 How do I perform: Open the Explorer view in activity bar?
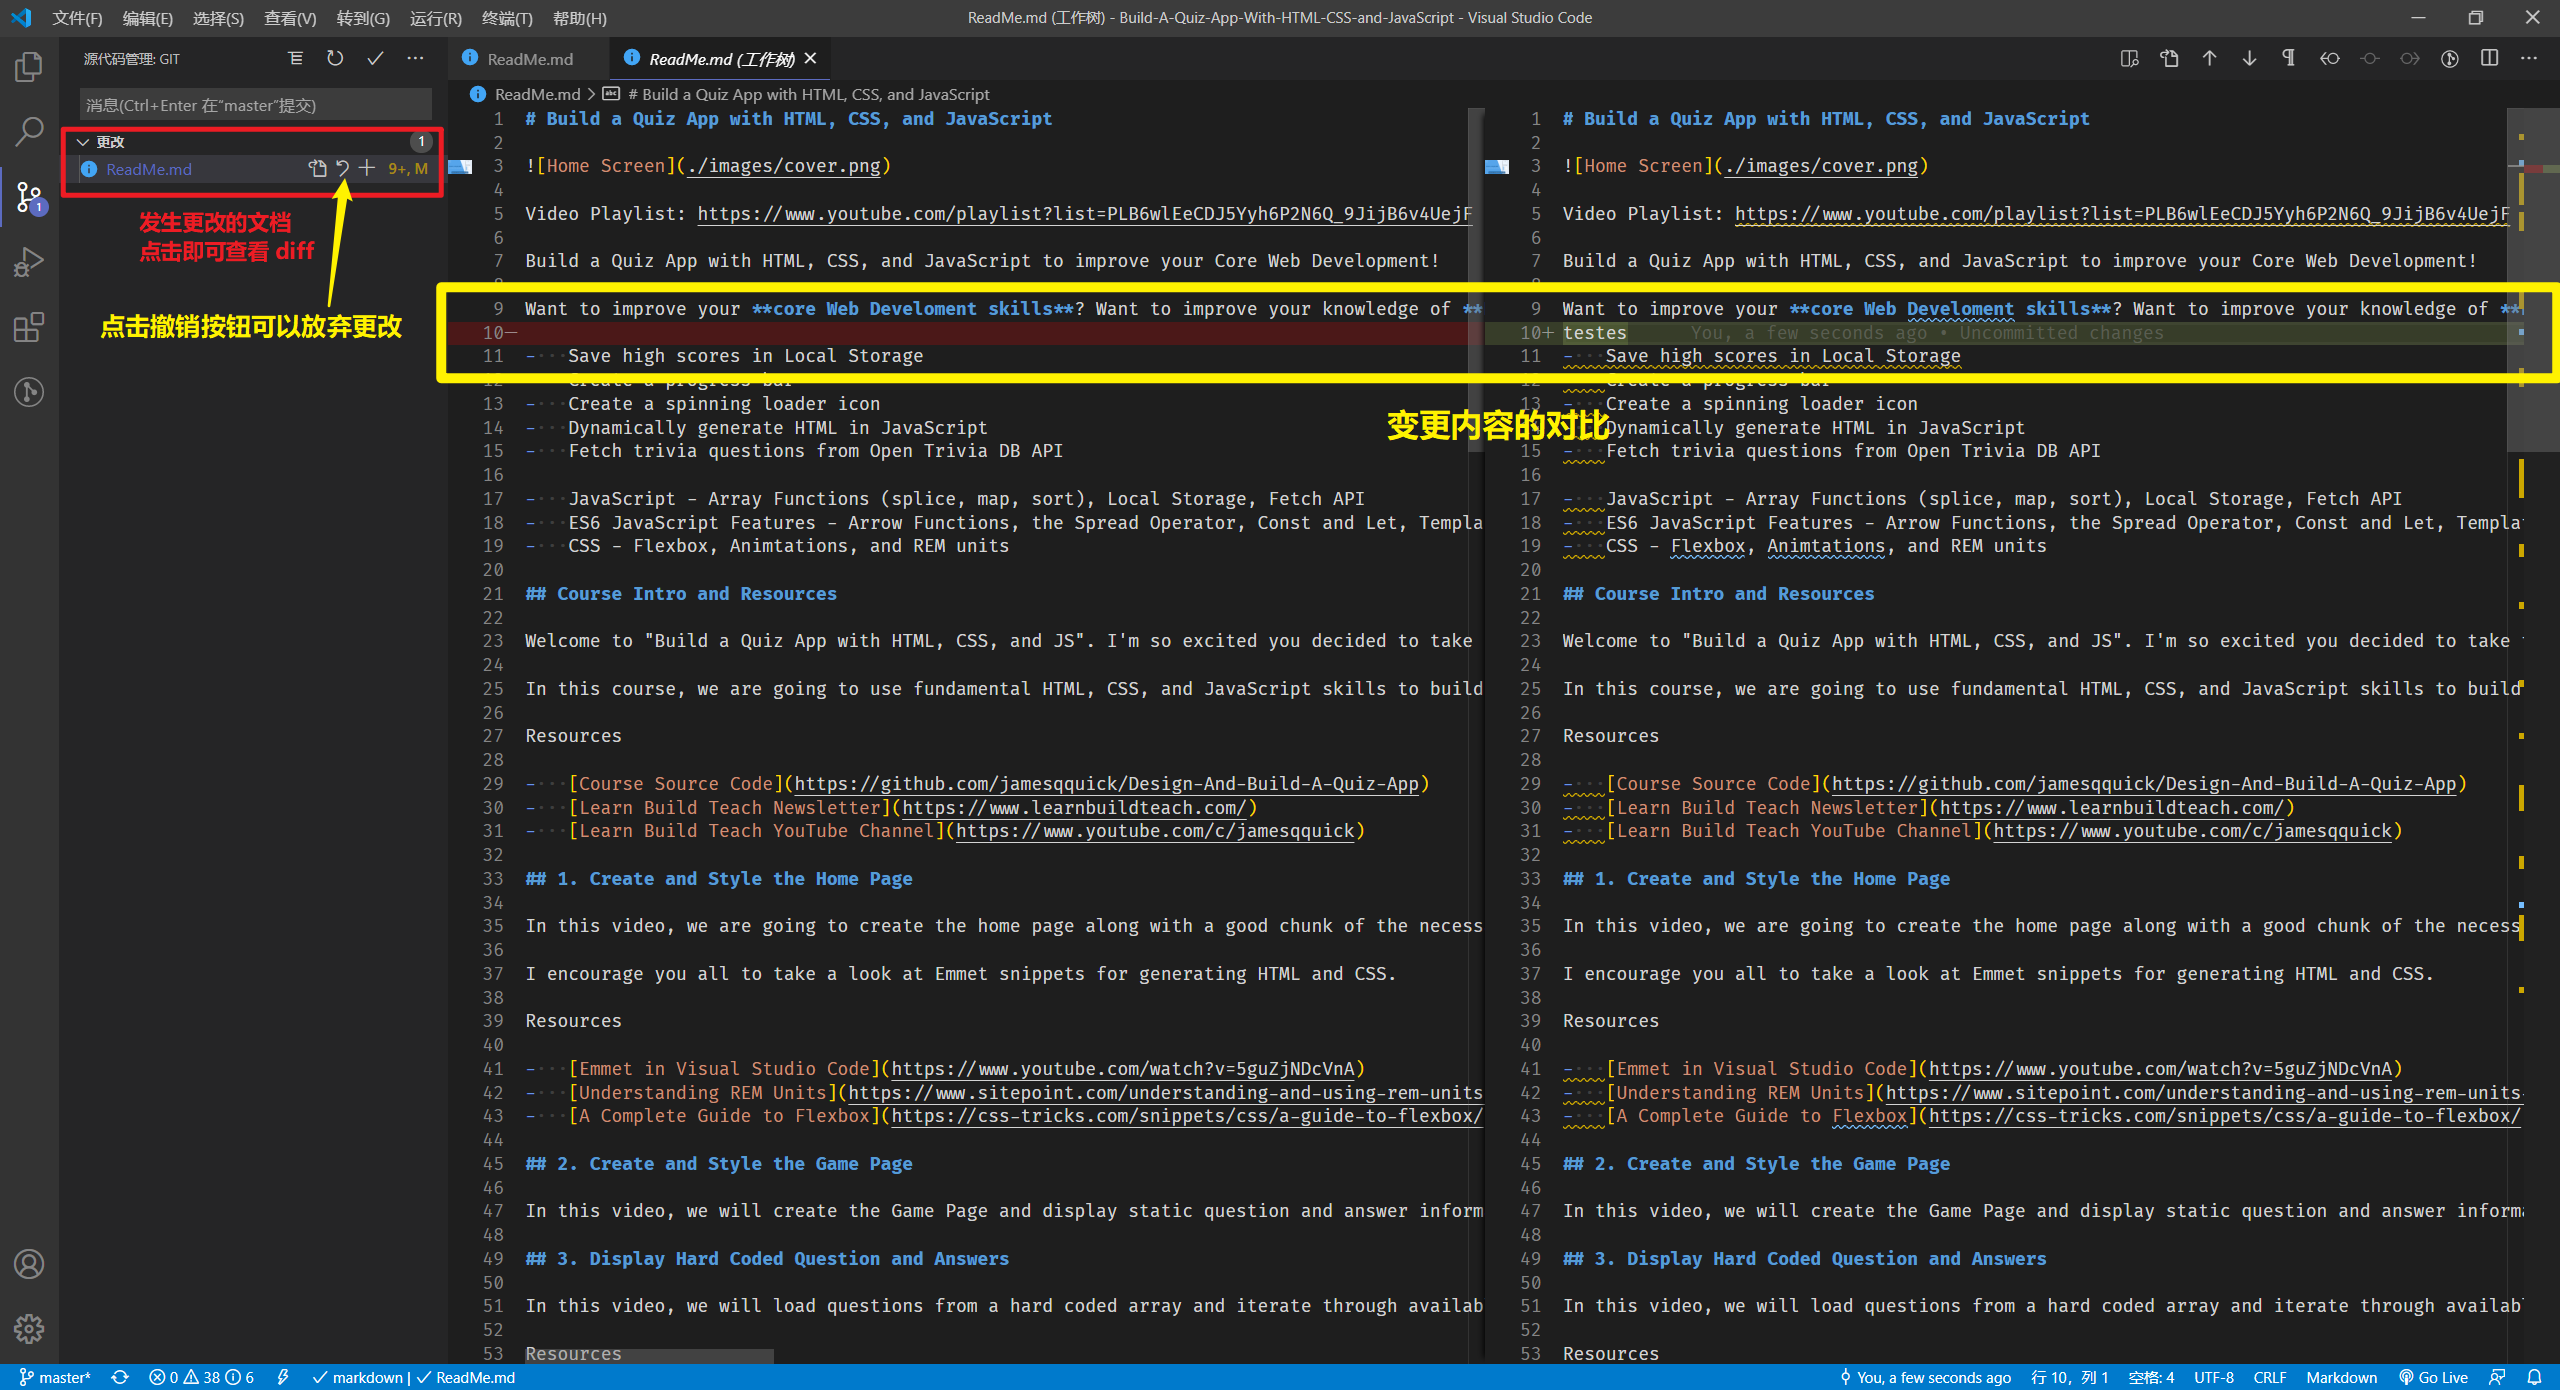point(29,67)
